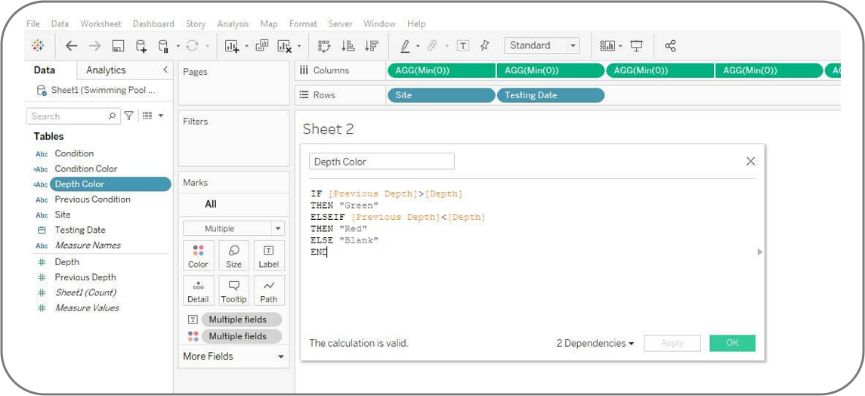The width and height of the screenshot is (865, 396).
Task: Click the fix axes pin icon
Action: point(484,46)
